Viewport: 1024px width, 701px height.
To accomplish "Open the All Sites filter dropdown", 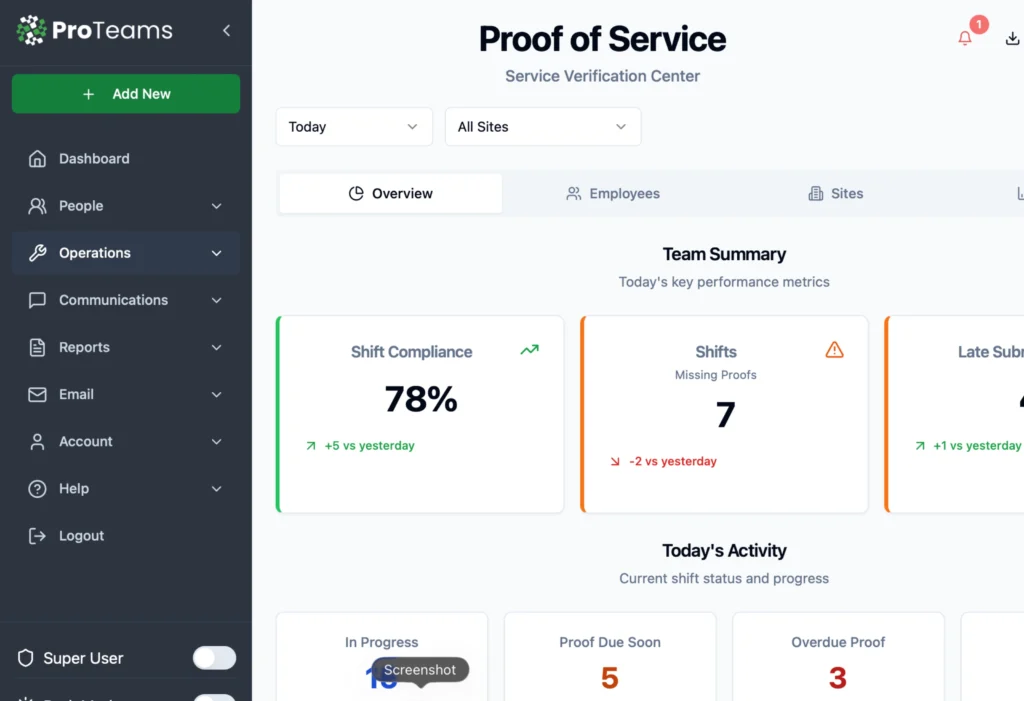I will click(542, 126).
